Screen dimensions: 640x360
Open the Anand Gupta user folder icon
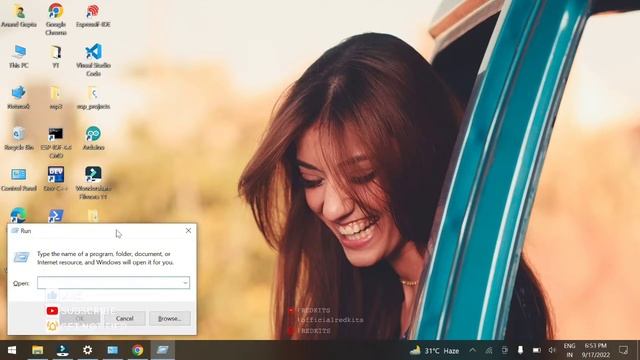point(19,15)
